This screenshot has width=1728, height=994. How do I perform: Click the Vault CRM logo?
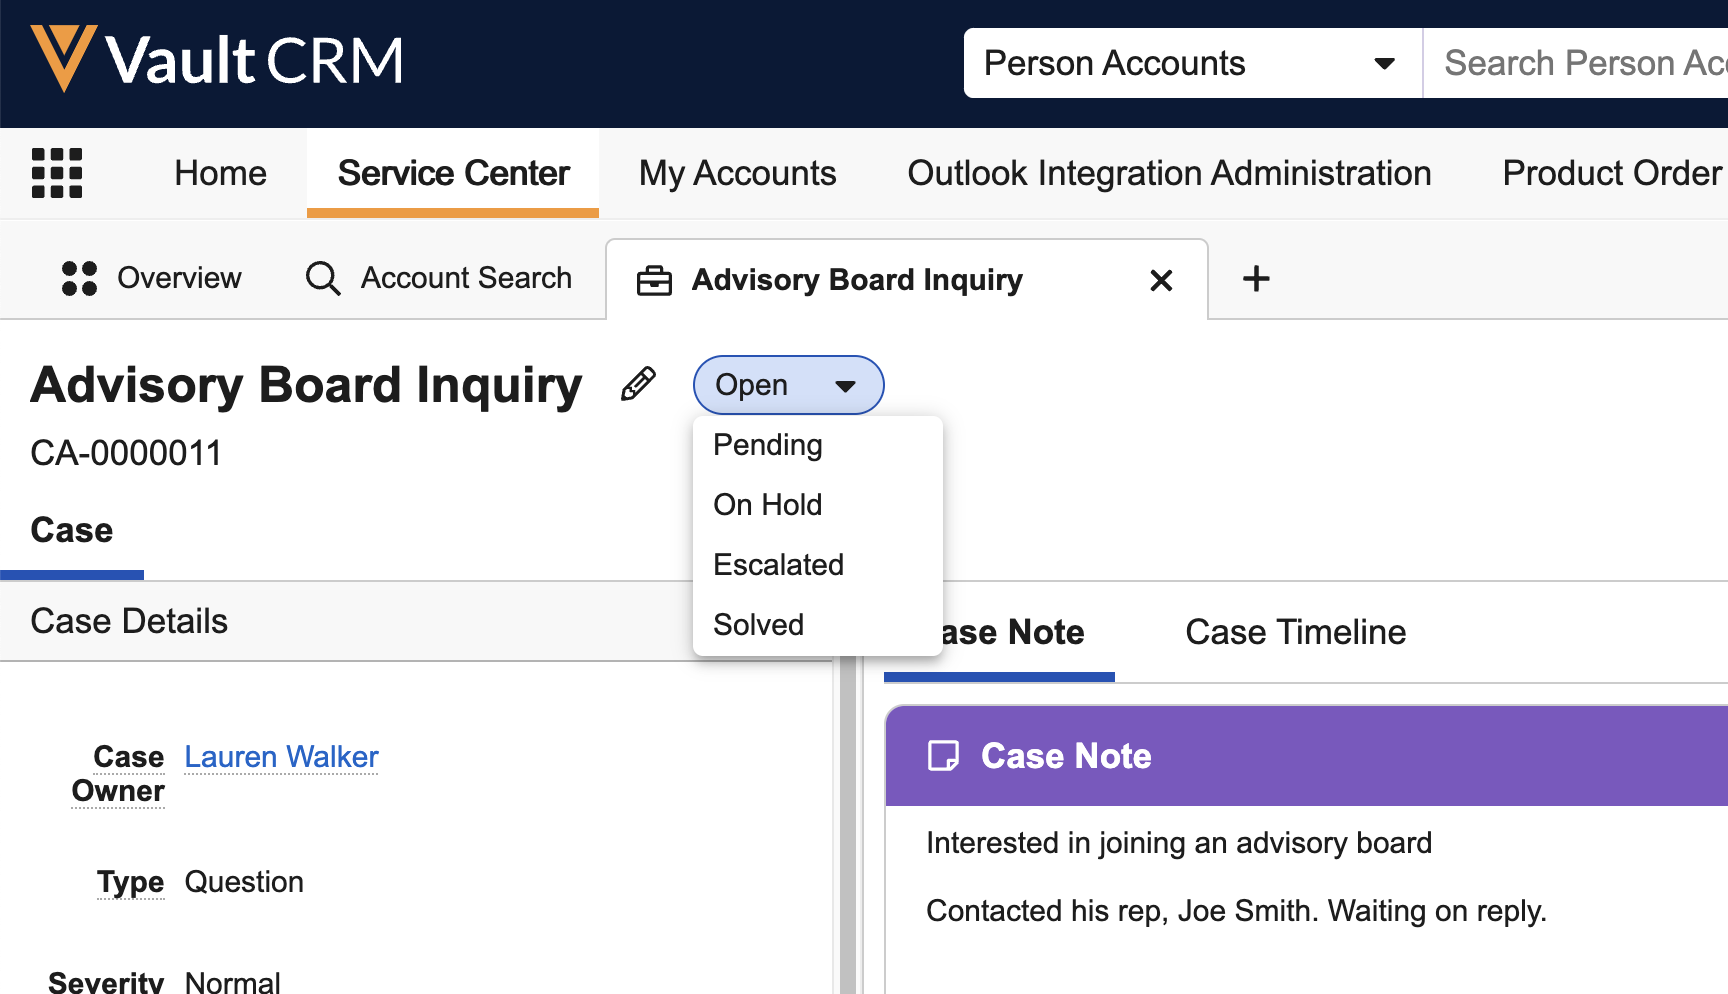click(x=217, y=60)
